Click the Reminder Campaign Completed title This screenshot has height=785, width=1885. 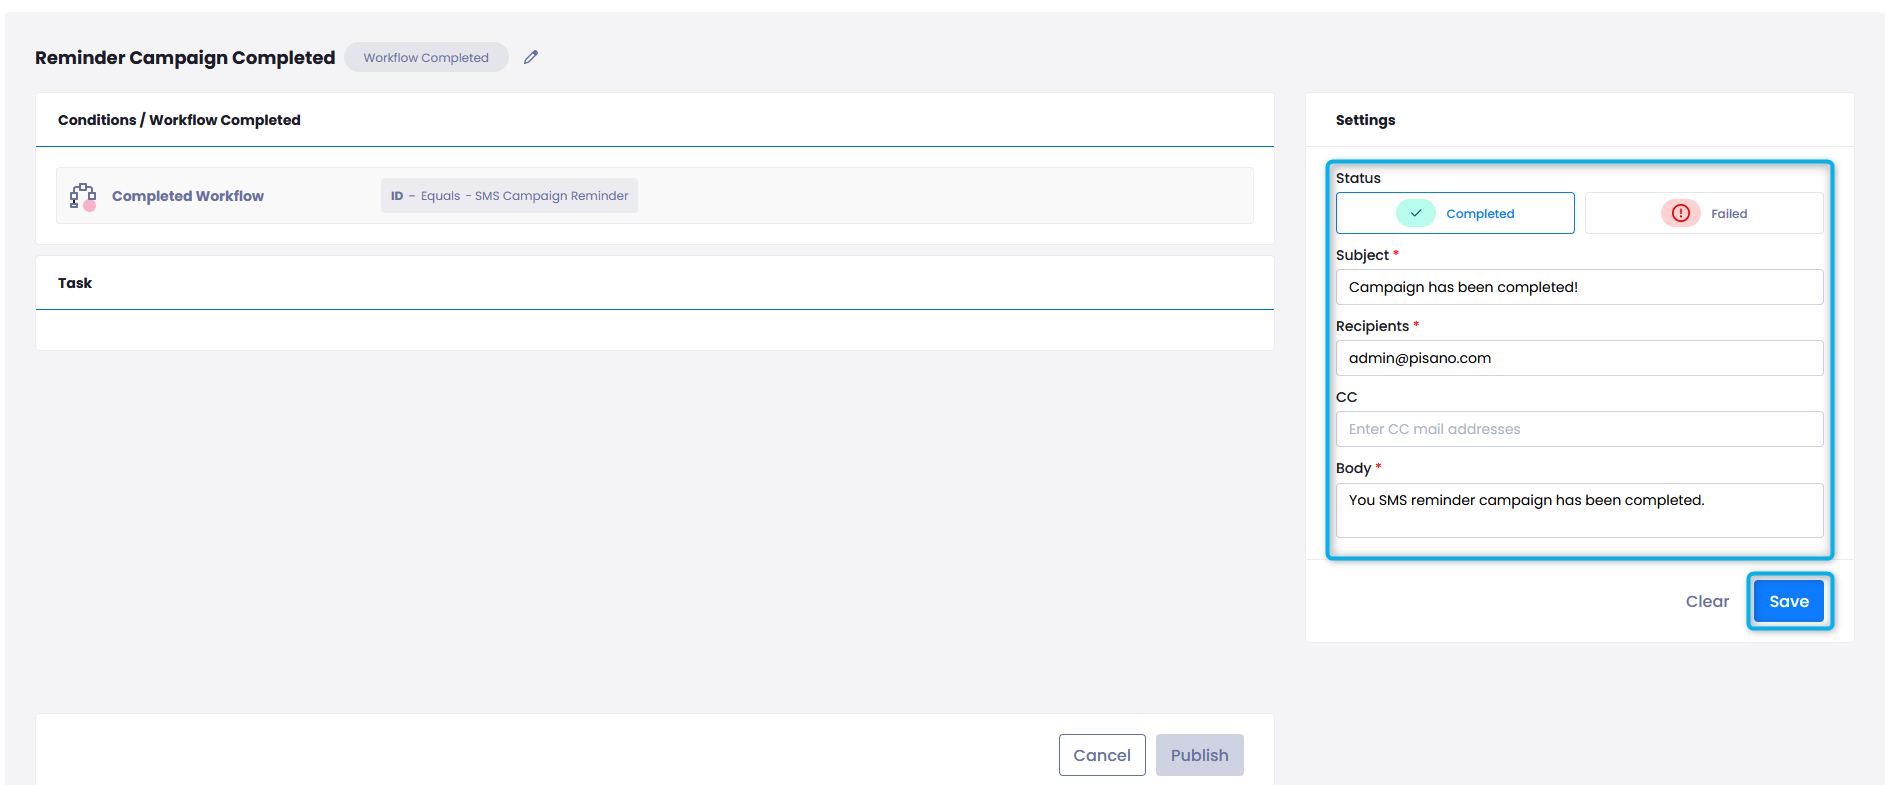pyautogui.click(x=185, y=58)
